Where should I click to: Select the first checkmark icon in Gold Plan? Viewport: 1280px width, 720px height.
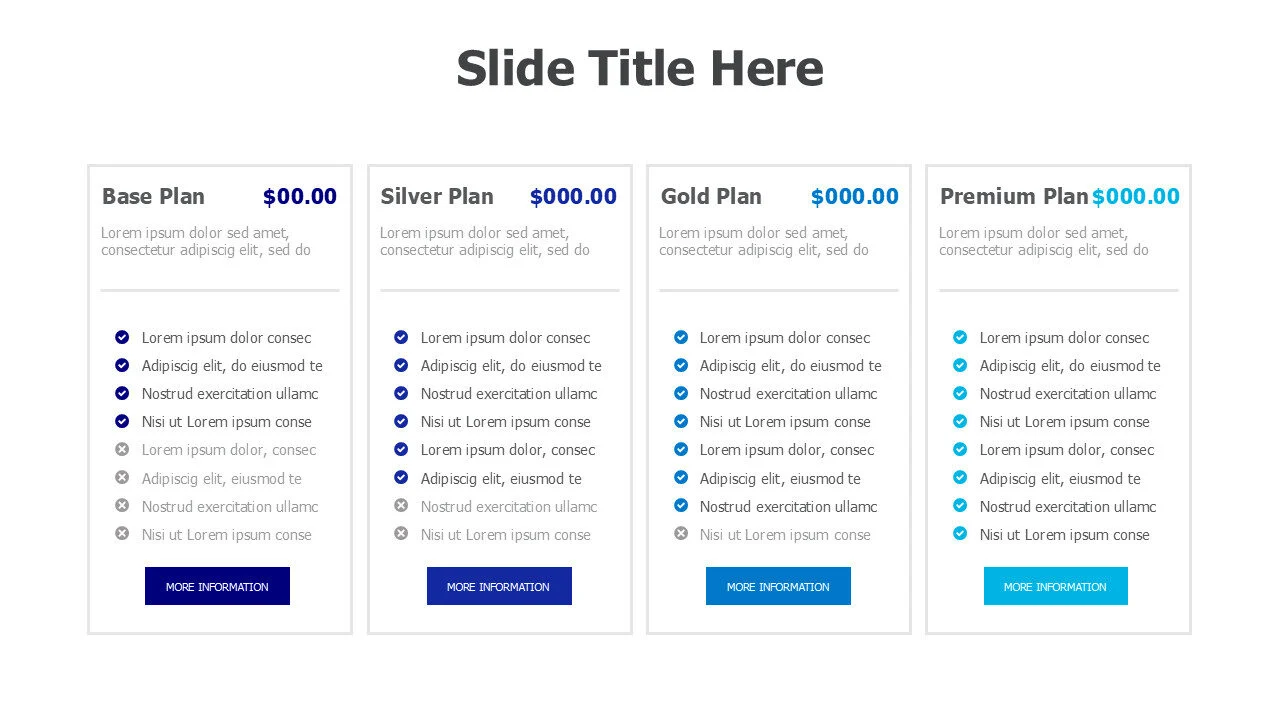(x=681, y=337)
